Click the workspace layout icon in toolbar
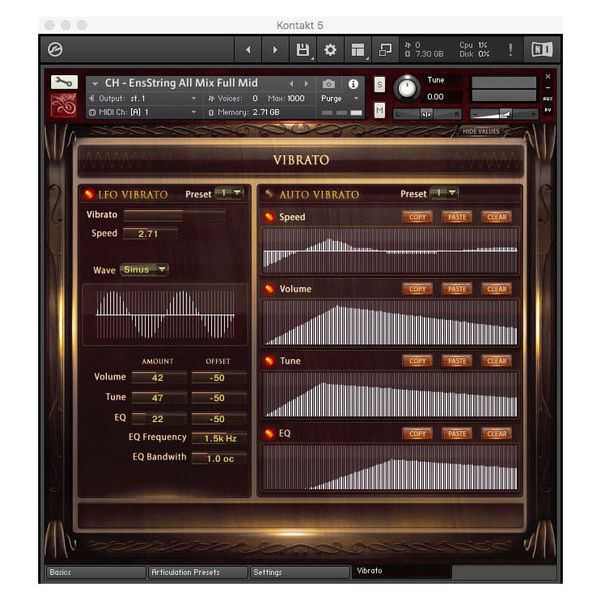 (358, 49)
